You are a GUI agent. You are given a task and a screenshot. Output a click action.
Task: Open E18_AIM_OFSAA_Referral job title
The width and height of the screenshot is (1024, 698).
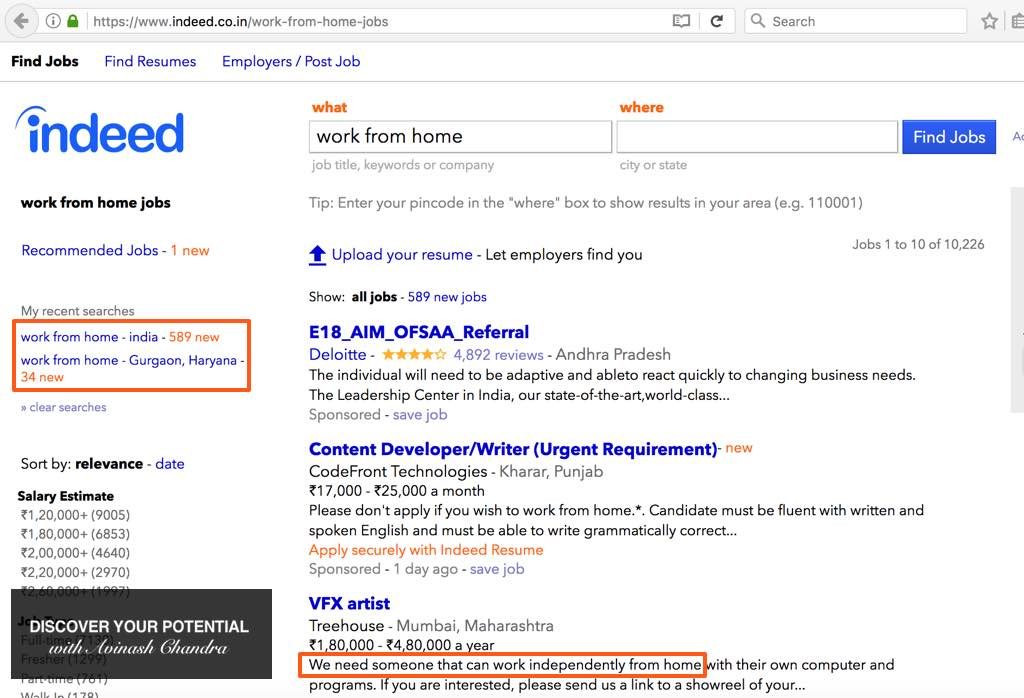tap(419, 332)
